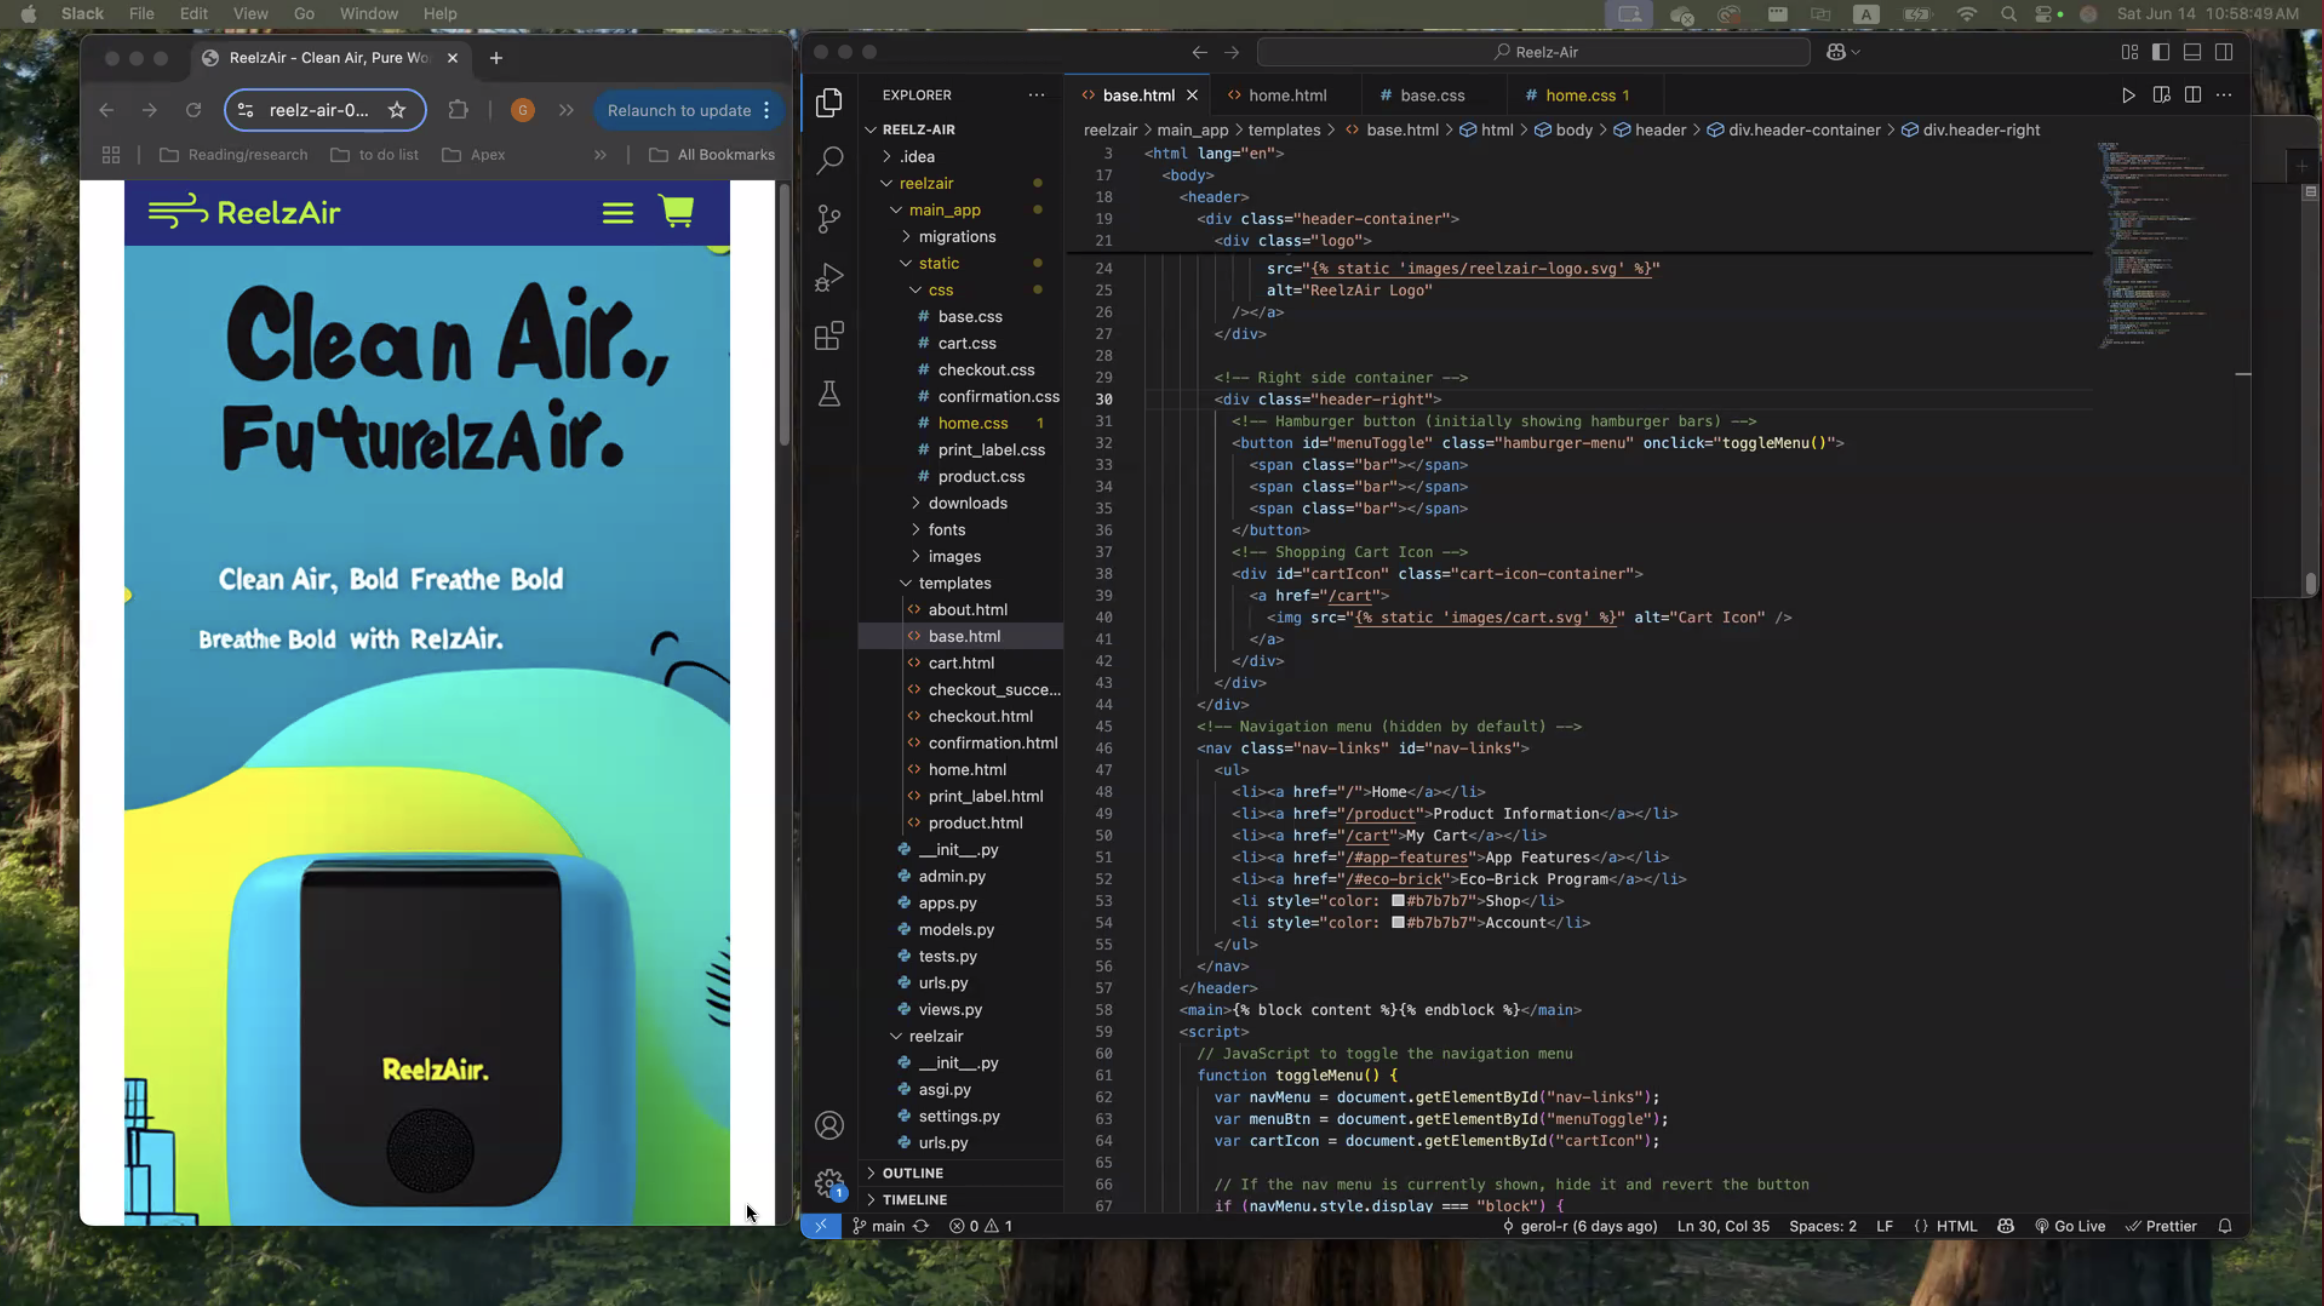Collapse the templates folder

tap(954, 583)
